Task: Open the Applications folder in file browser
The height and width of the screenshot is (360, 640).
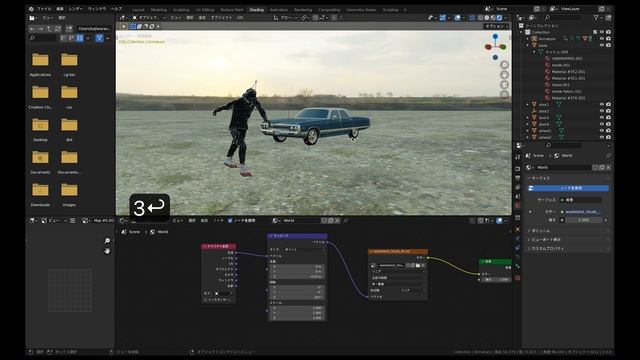Action: point(40,64)
